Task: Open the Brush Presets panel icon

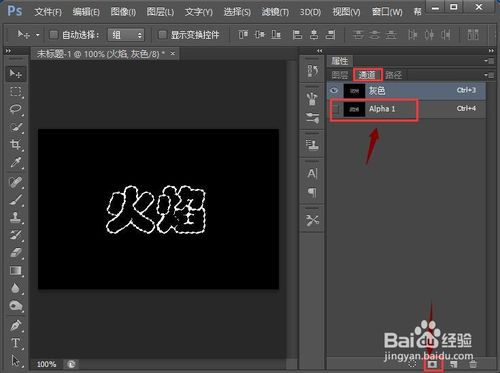Action: click(312, 99)
